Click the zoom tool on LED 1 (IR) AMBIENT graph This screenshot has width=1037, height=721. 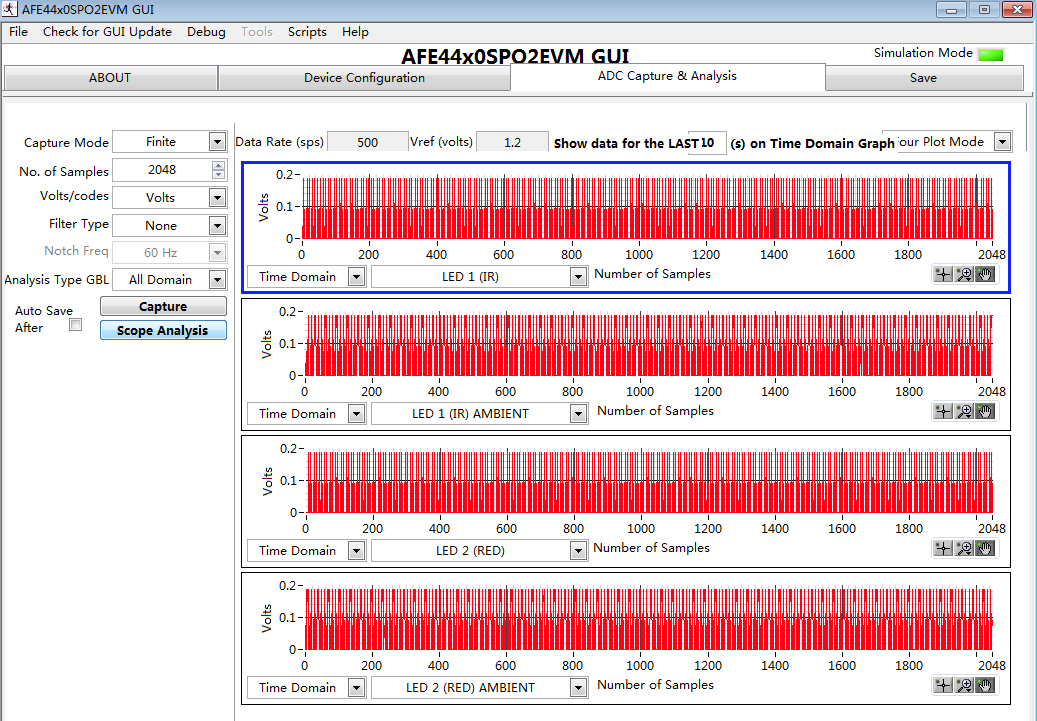(x=964, y=411)
